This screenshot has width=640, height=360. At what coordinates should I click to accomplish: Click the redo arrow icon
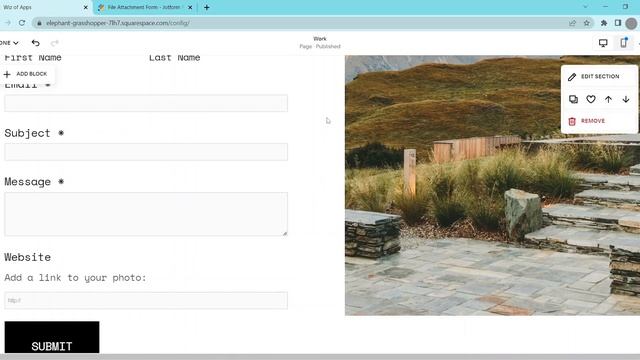point(54,43)
